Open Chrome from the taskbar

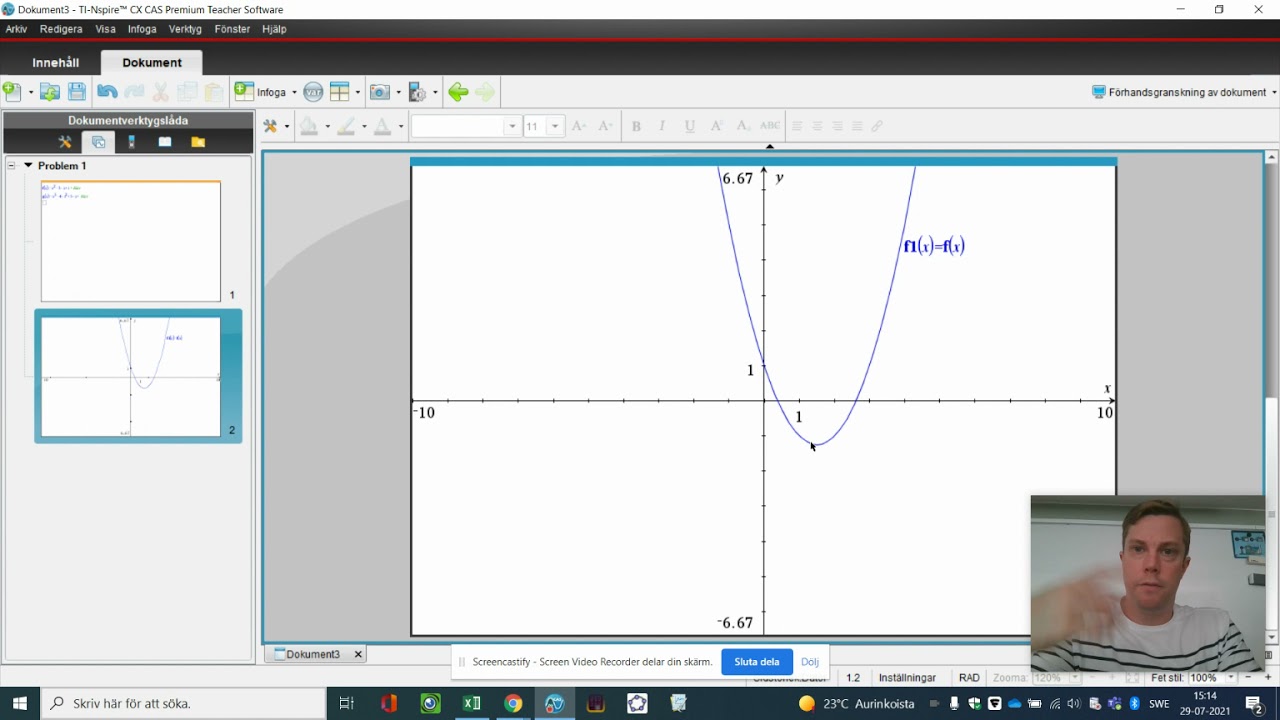tap(513, 703)
